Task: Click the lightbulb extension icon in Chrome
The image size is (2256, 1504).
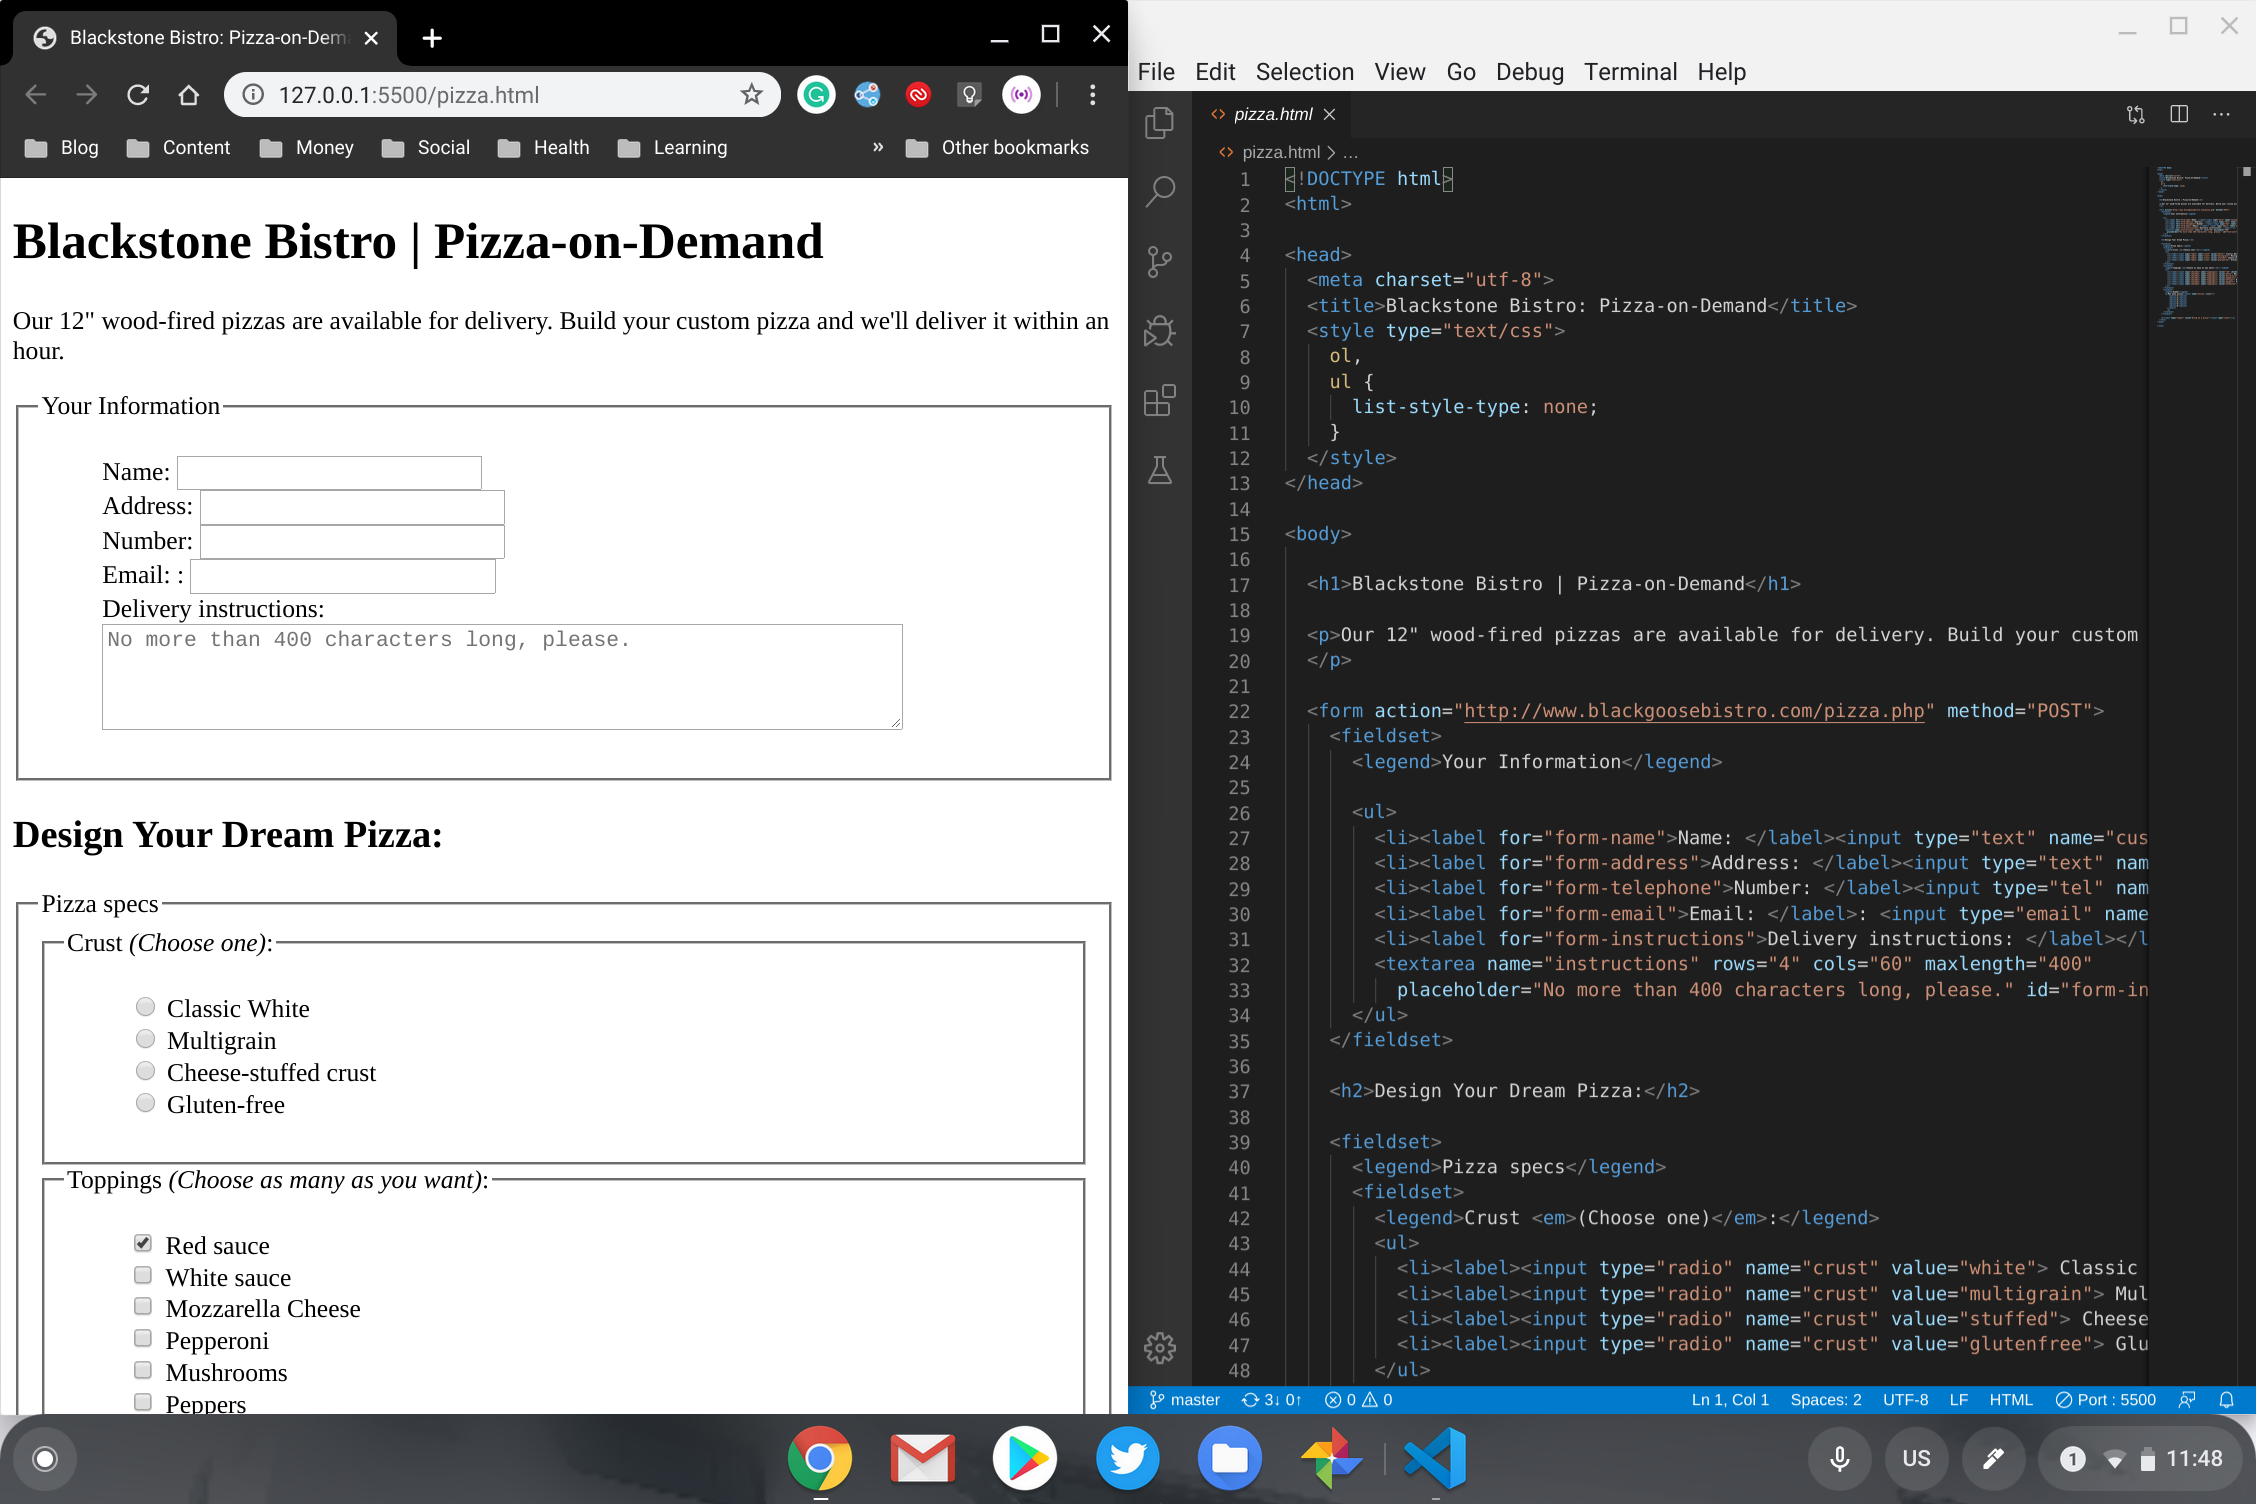Action: pyautogui.click(x=969, y=95)
